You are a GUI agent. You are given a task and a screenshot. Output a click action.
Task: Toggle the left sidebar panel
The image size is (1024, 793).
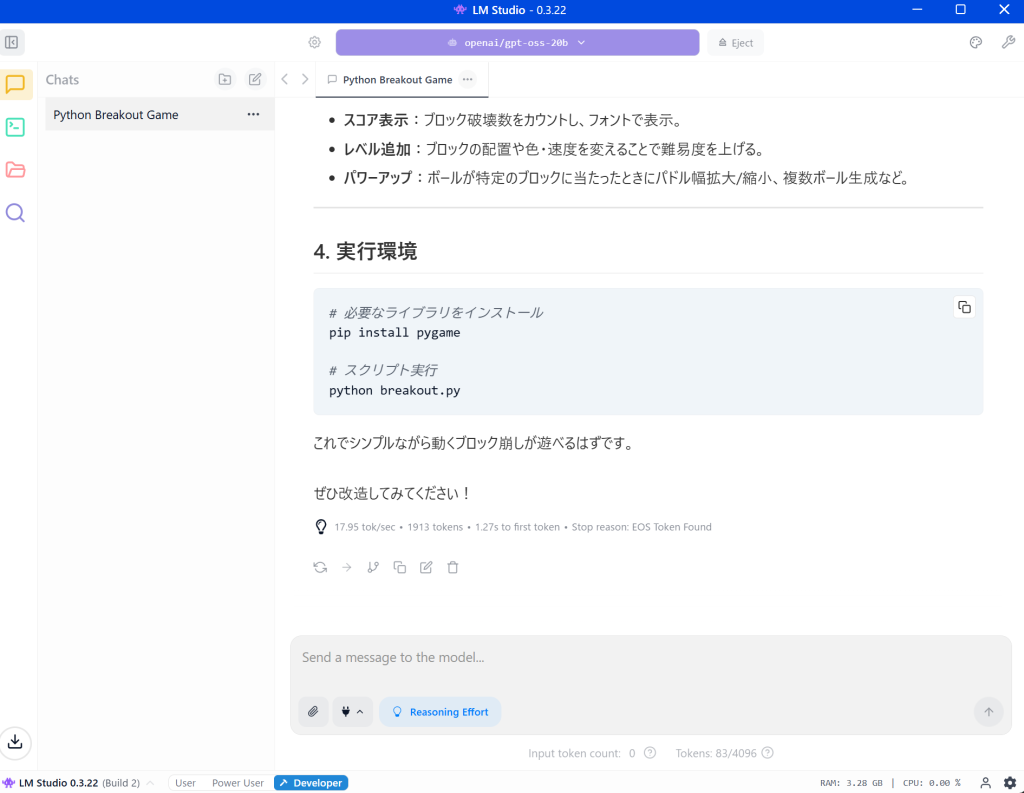(x=12, y=43)
